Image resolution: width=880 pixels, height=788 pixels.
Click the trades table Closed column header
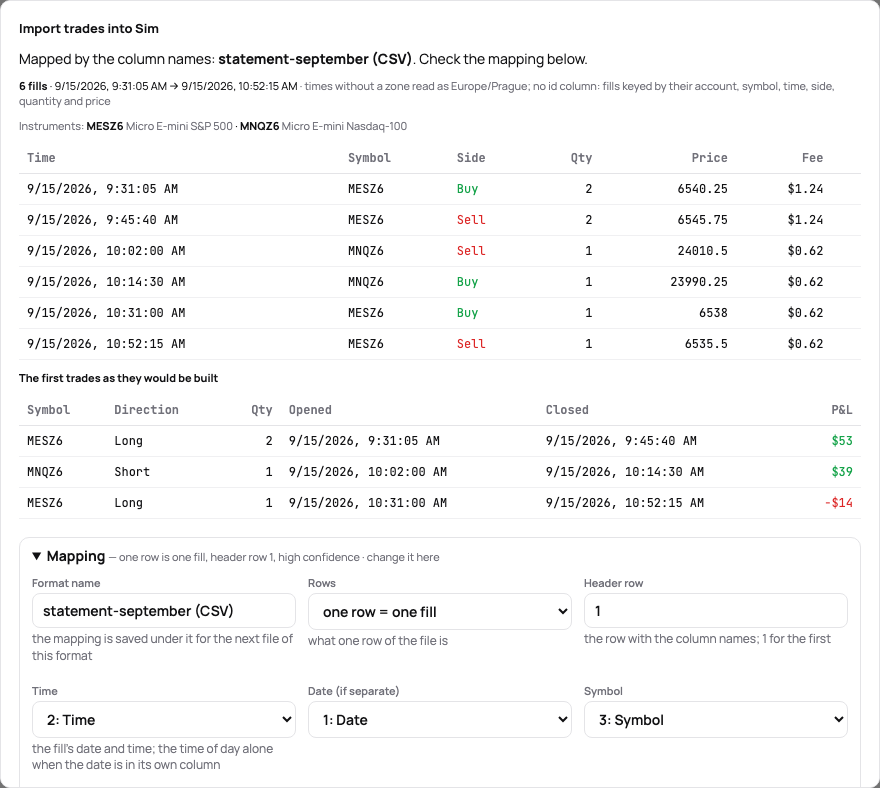pyautogui.click(x=567, y=410)
